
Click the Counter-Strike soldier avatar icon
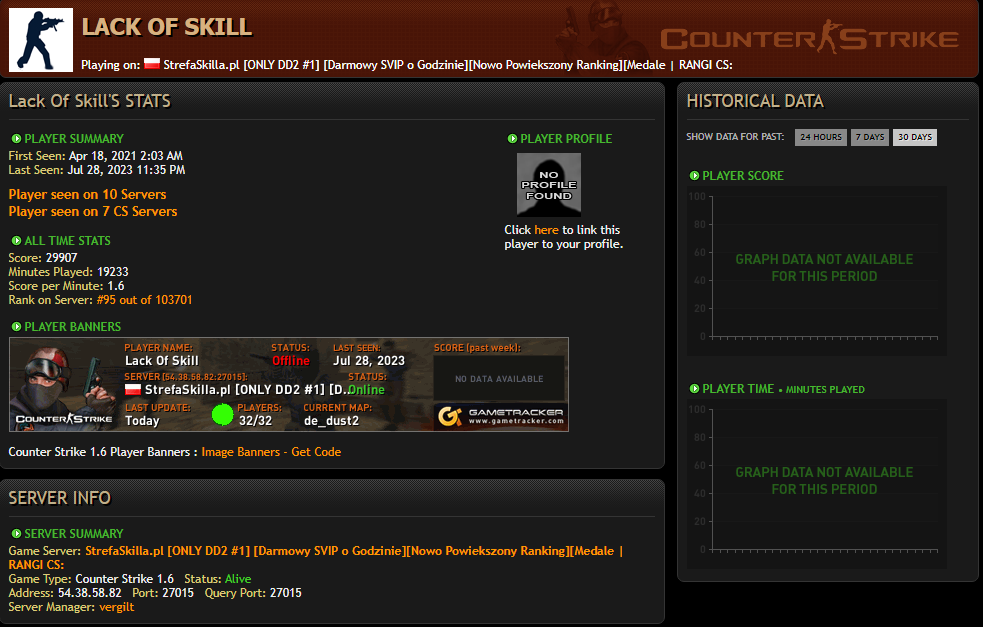pos(41,40)
